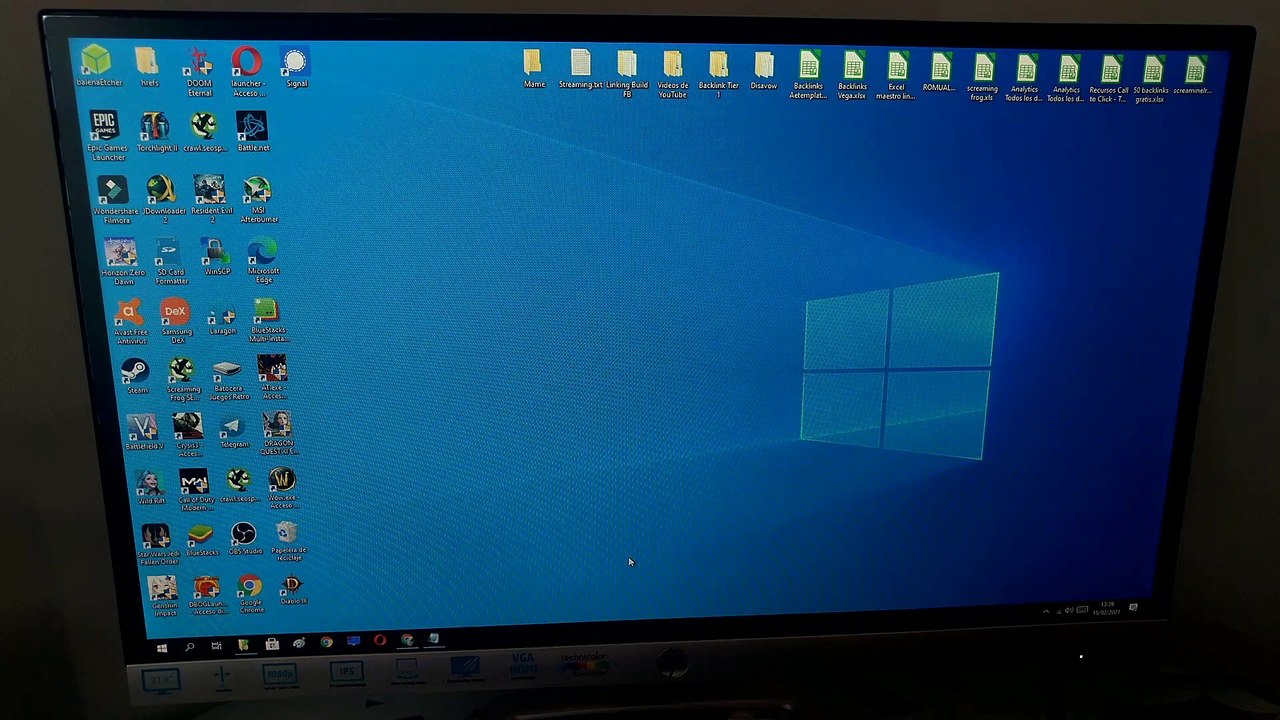This screenshot has width=1280, height=720.
Task: Launch DOOM Eternal from the desktop
Action: pos(199,72)
